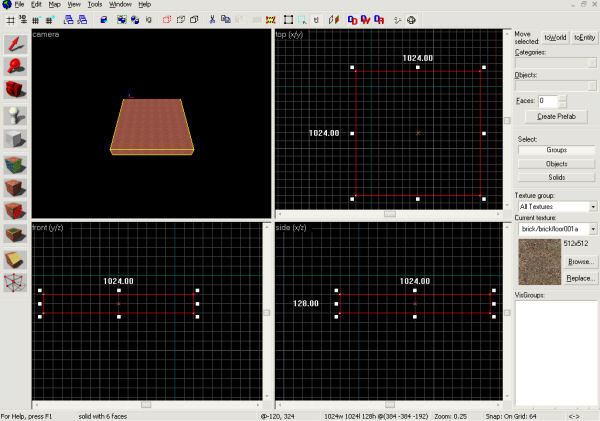600x421 pixels.
Task: Open the Texture Application multicolor cube tool
Action: (15, 165)
